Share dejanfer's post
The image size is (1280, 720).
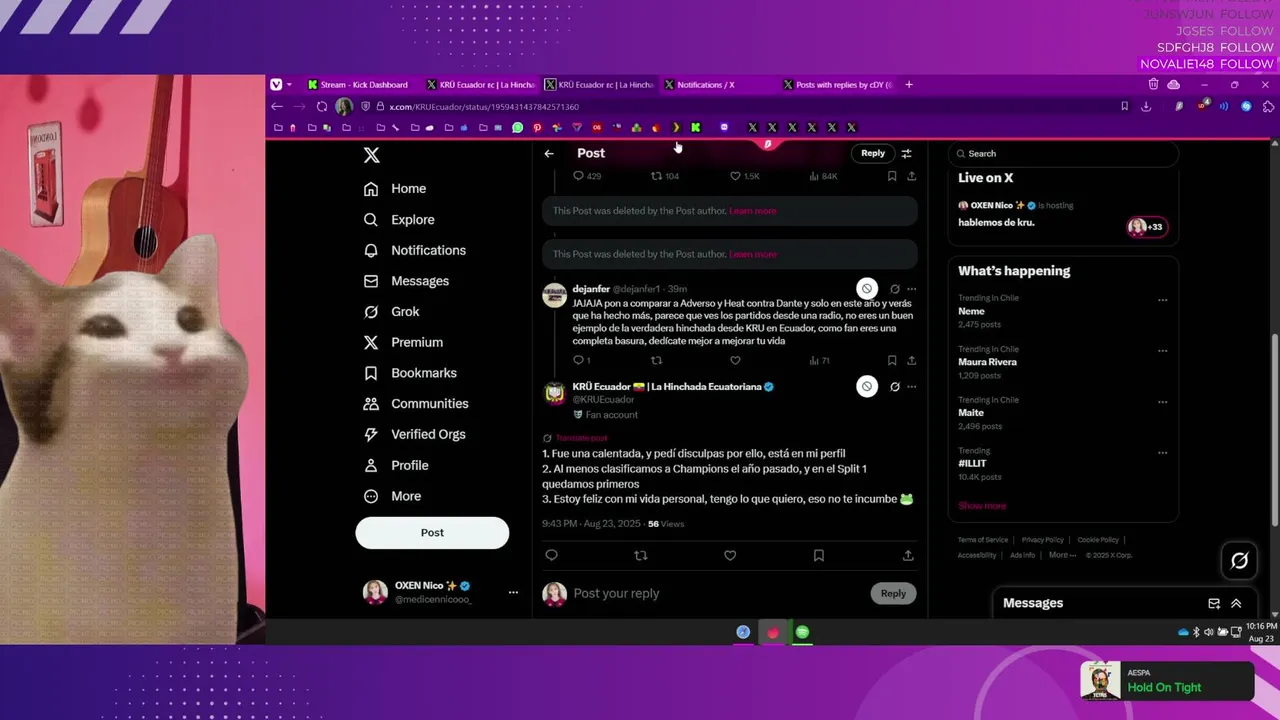[911, 360]
